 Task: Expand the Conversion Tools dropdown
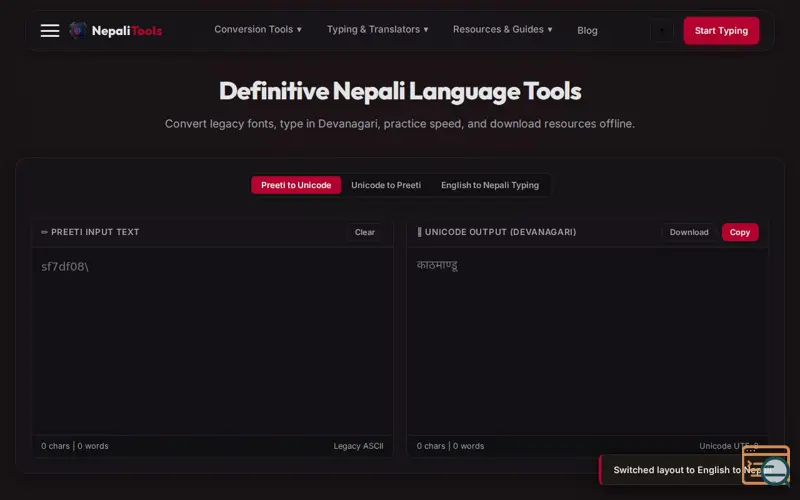click(x=258, y=30)
